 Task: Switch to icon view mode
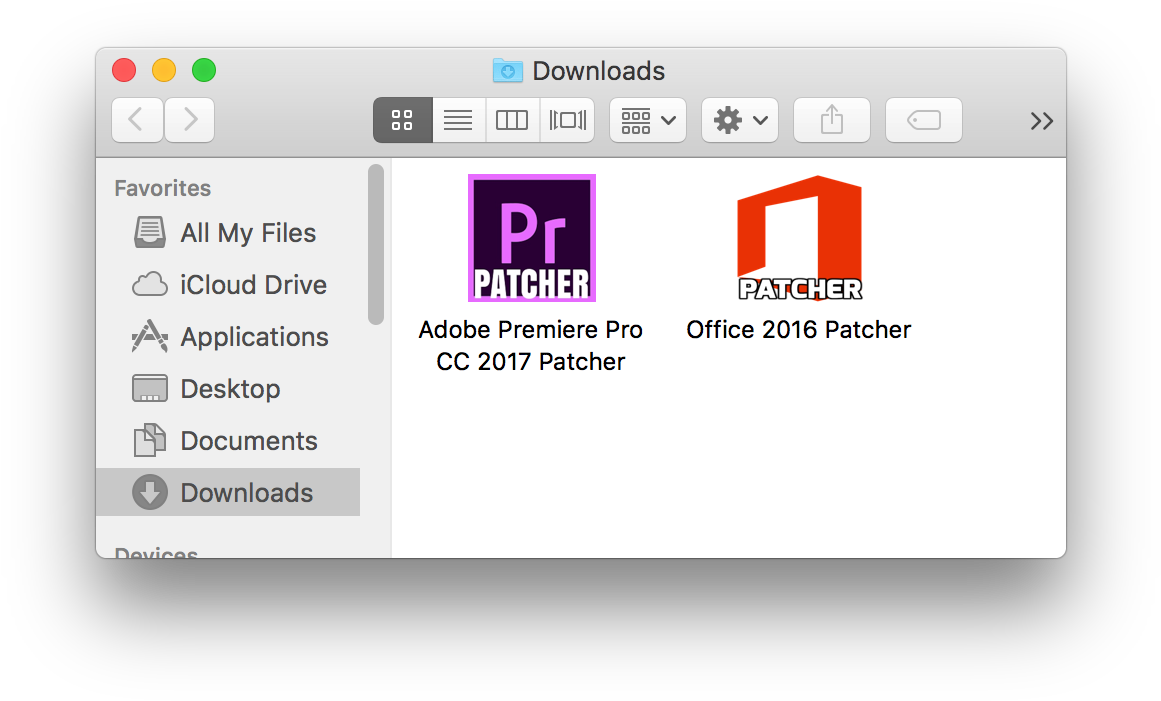pyautogui.click(x=403, y=121)
